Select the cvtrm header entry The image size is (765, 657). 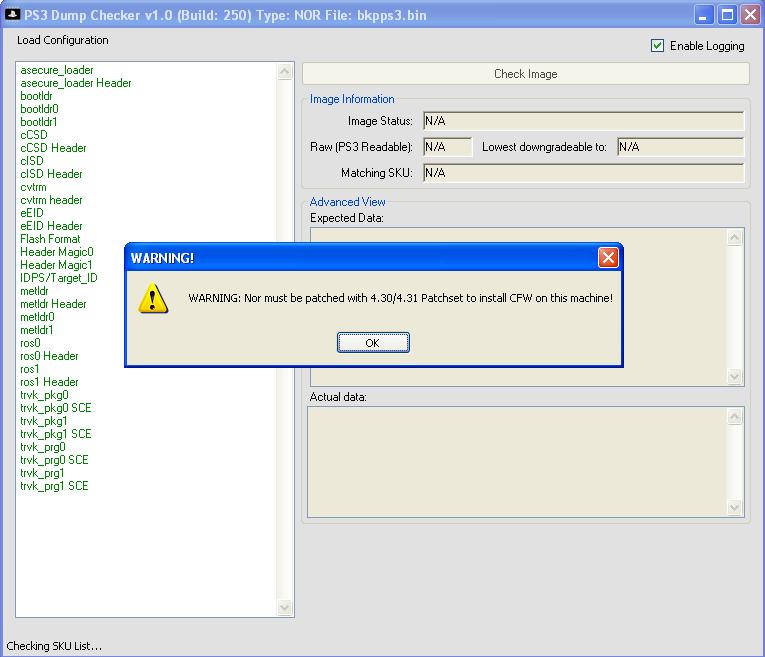click(x=51, y=200)
